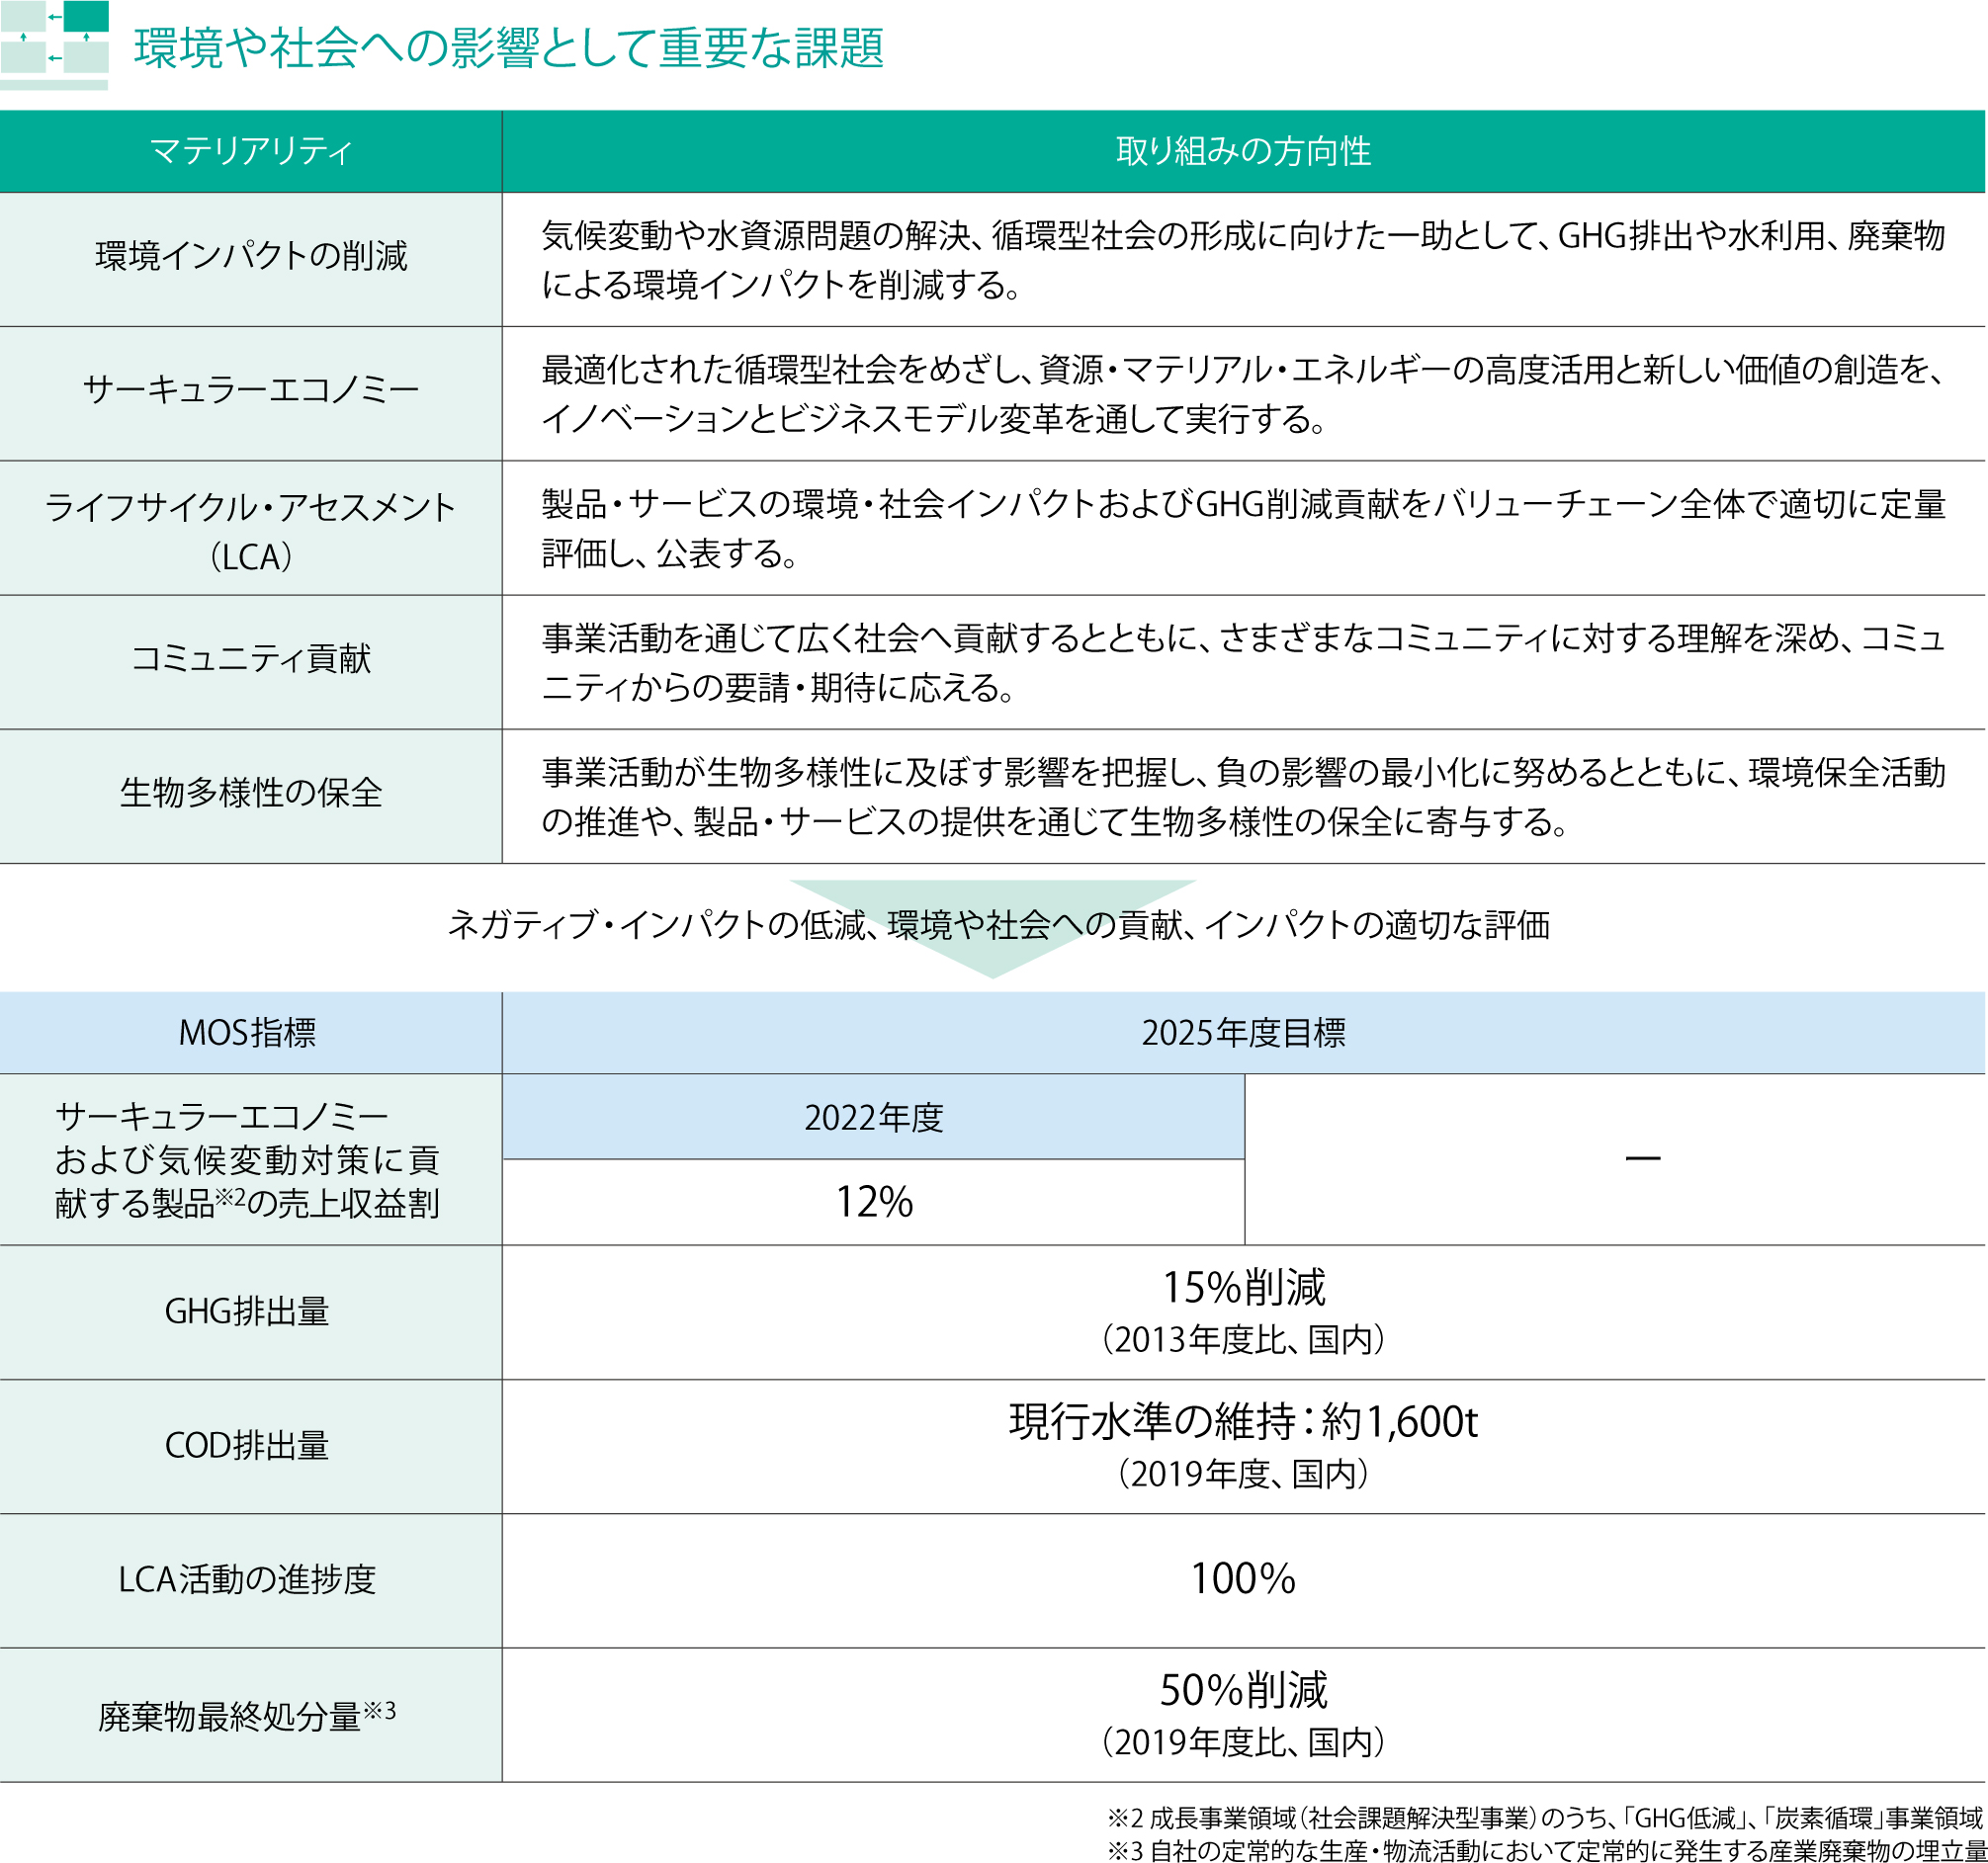Click the green squares logo icon

click(x=54, y=42)
